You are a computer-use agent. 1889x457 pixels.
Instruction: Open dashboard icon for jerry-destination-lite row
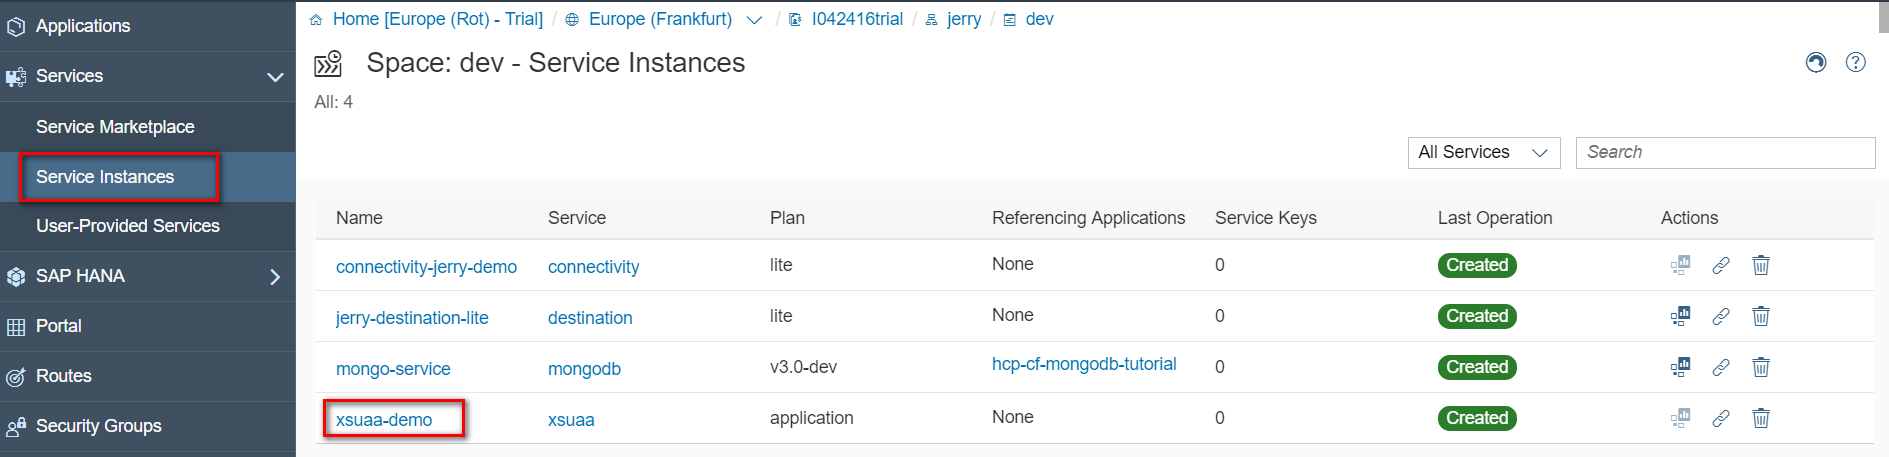1680,316
